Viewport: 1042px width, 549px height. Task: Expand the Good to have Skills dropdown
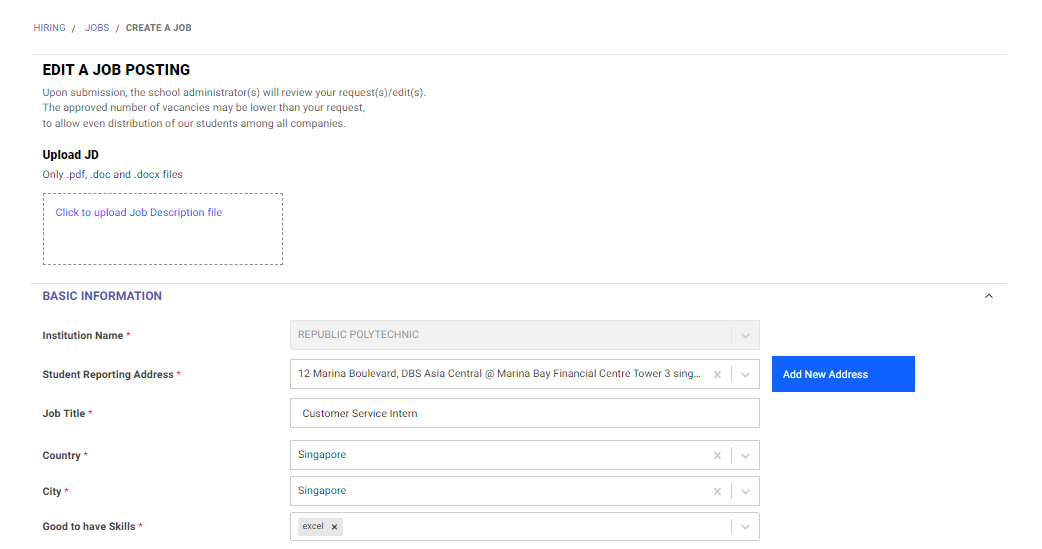click(x=745, y=526)
